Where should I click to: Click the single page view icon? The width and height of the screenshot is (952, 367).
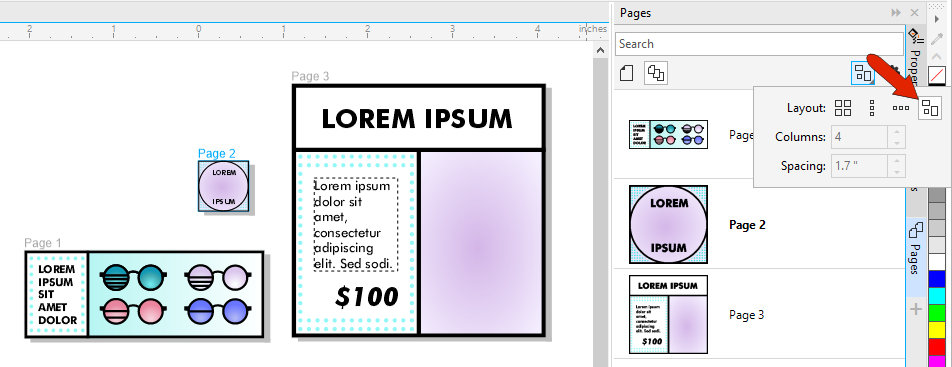click(626, 73)
